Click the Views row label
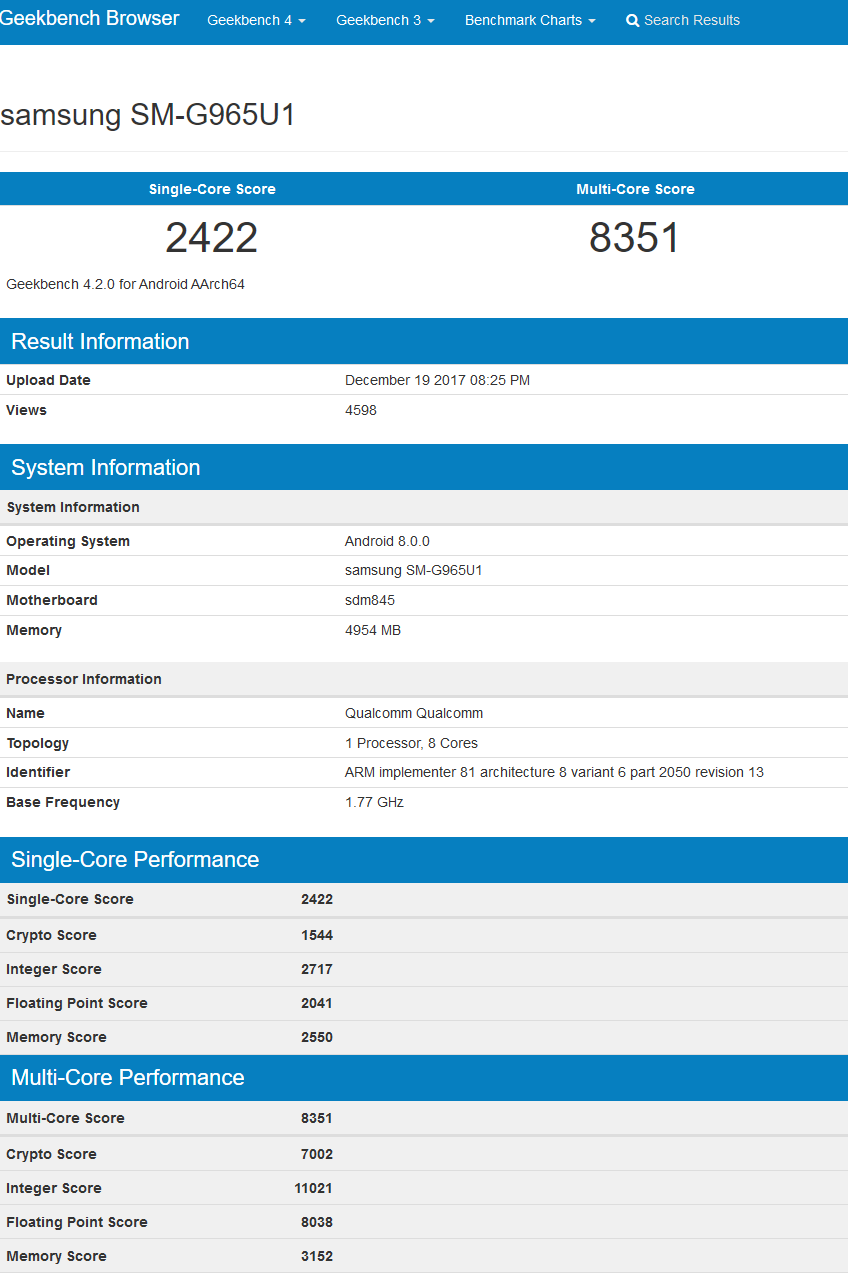 tap(26, 410)
